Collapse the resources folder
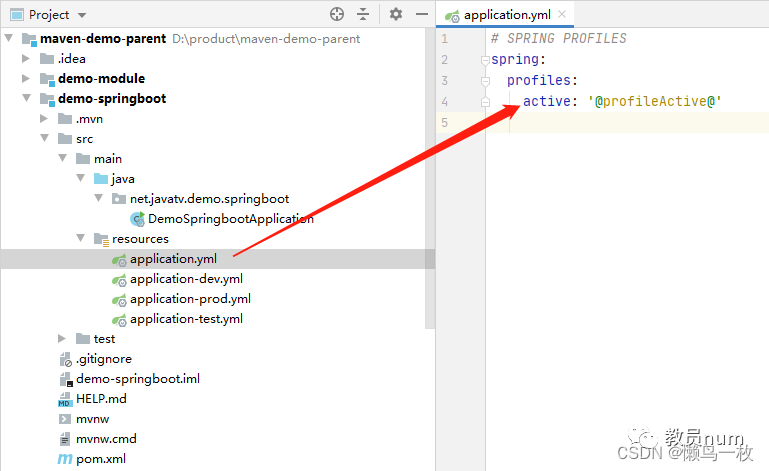 (80, 238)
